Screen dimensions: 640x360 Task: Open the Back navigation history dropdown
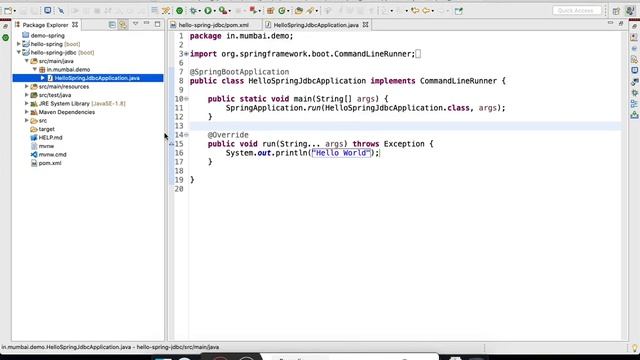[432, 11]
